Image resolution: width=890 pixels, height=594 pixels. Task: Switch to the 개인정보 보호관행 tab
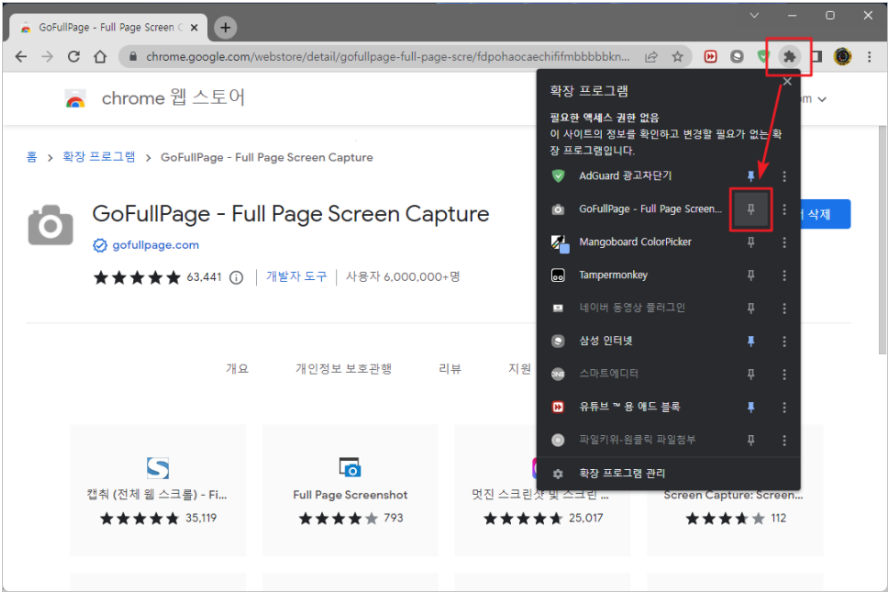pyautogui.click(x=343, y=369)
